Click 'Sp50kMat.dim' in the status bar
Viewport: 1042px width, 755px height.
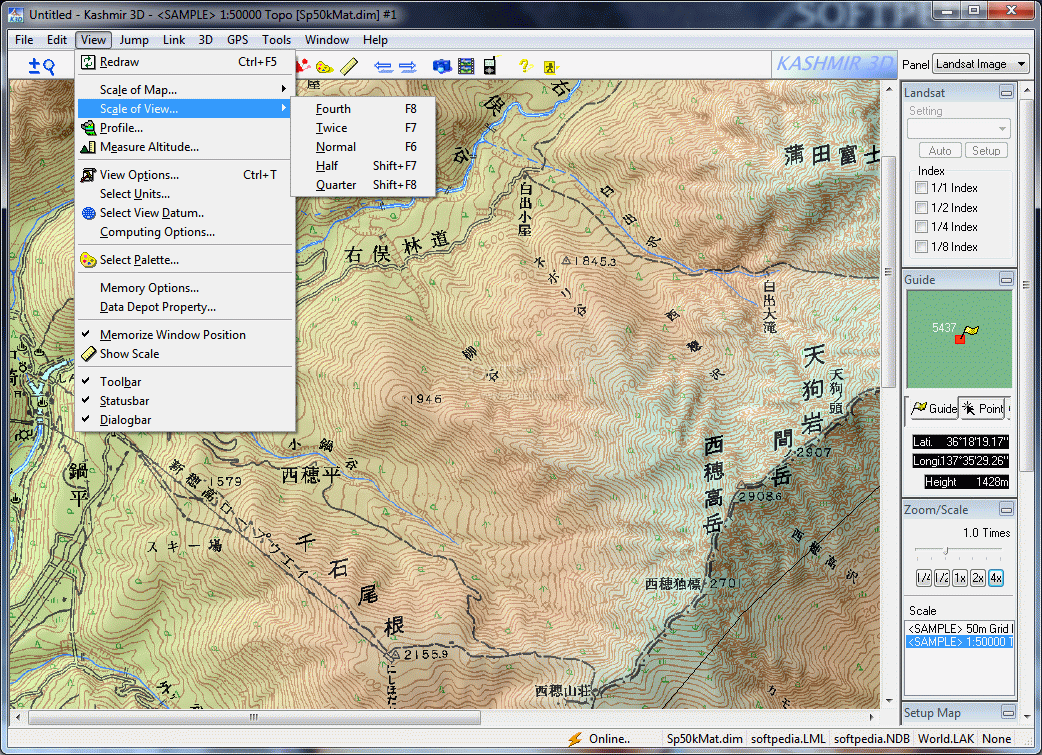(704, 739)
